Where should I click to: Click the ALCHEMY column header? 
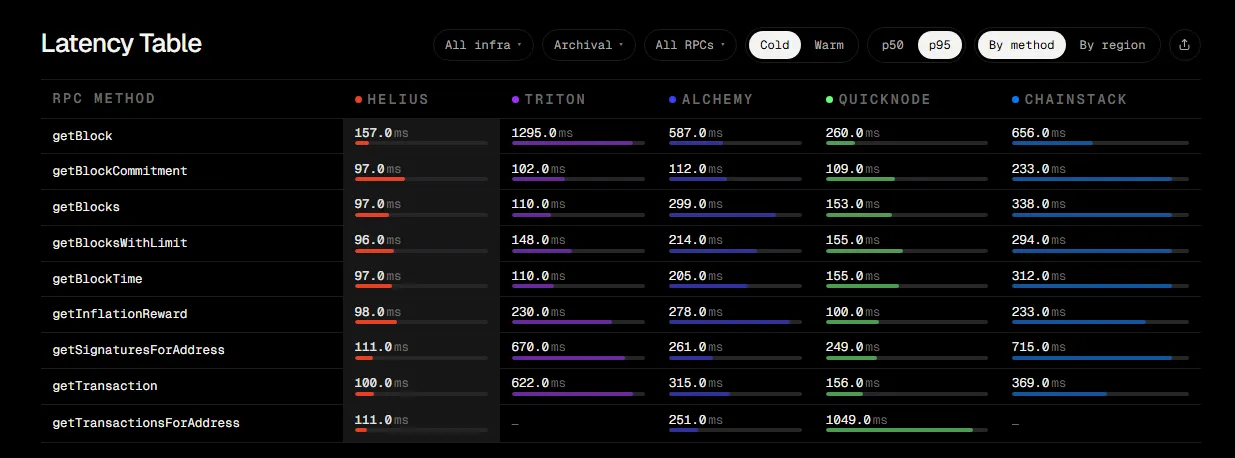tap(717, 100)
